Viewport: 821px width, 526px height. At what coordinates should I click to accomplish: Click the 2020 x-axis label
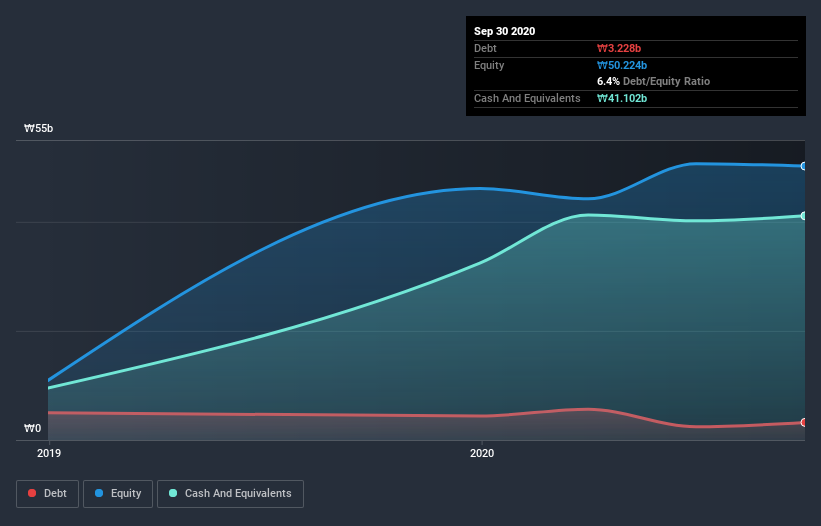tap(482, 453)
